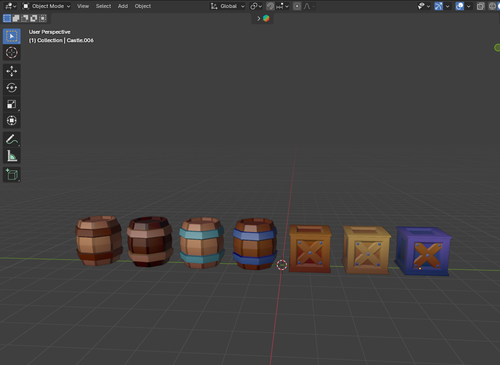Select the Scale tool
Image resolution: width=500 pixels, height=365 pixels.
(x=12, y=104)
